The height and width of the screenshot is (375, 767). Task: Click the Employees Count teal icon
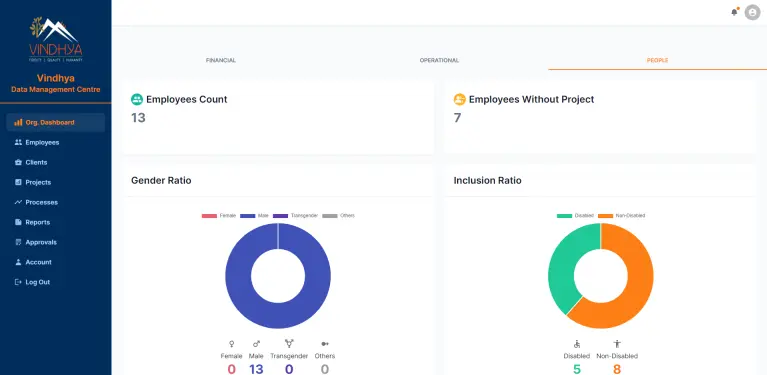(x=137, y=99)
